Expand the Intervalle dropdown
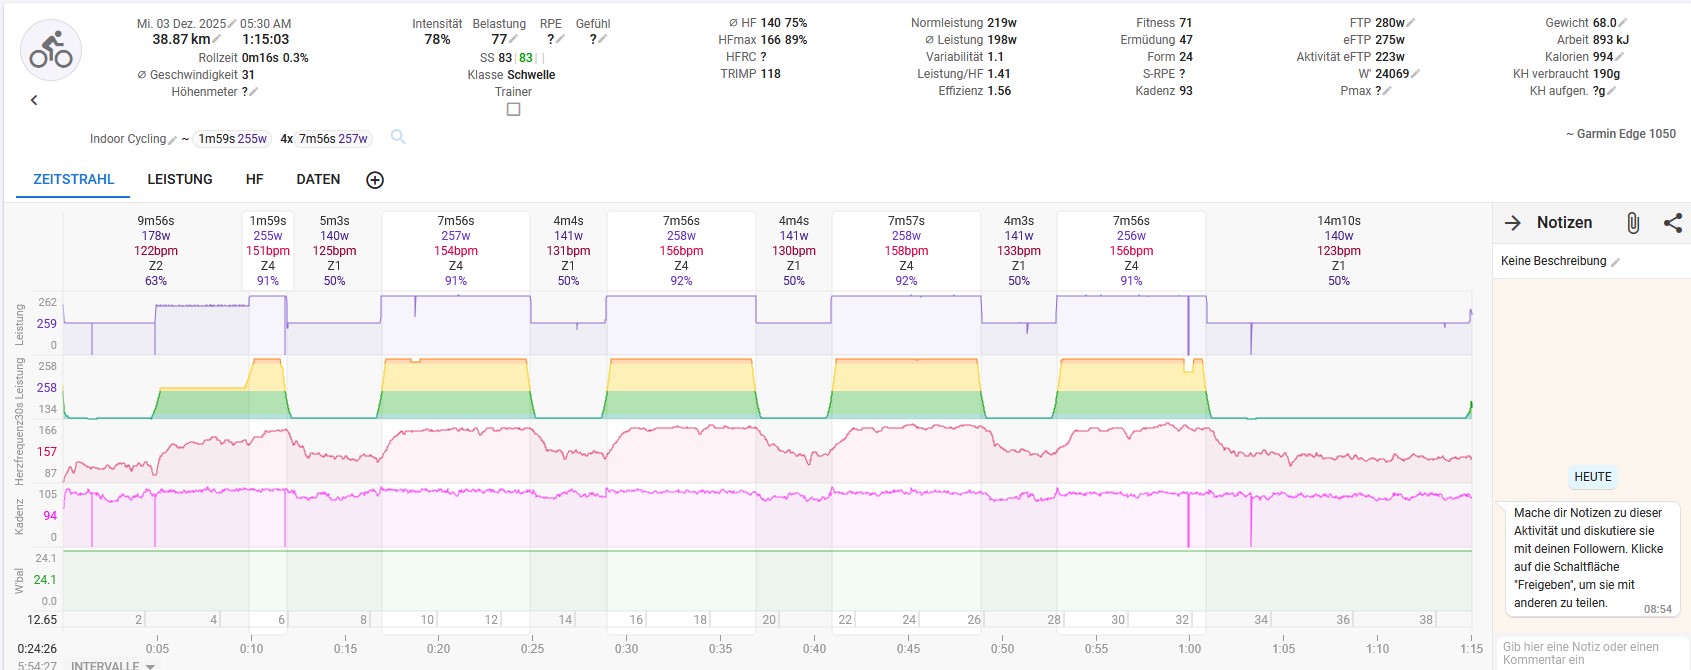 tap(150, 666)
